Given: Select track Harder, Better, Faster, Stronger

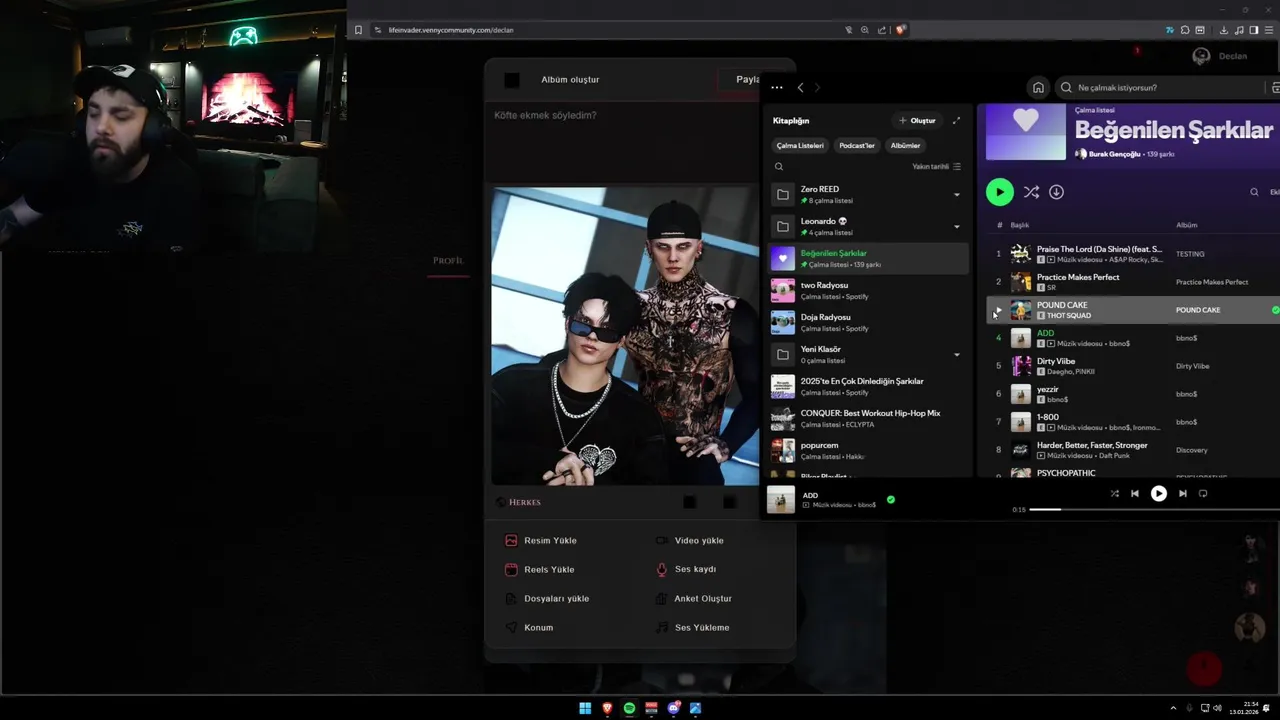Looking at the screenshot, I should 1132,450.
